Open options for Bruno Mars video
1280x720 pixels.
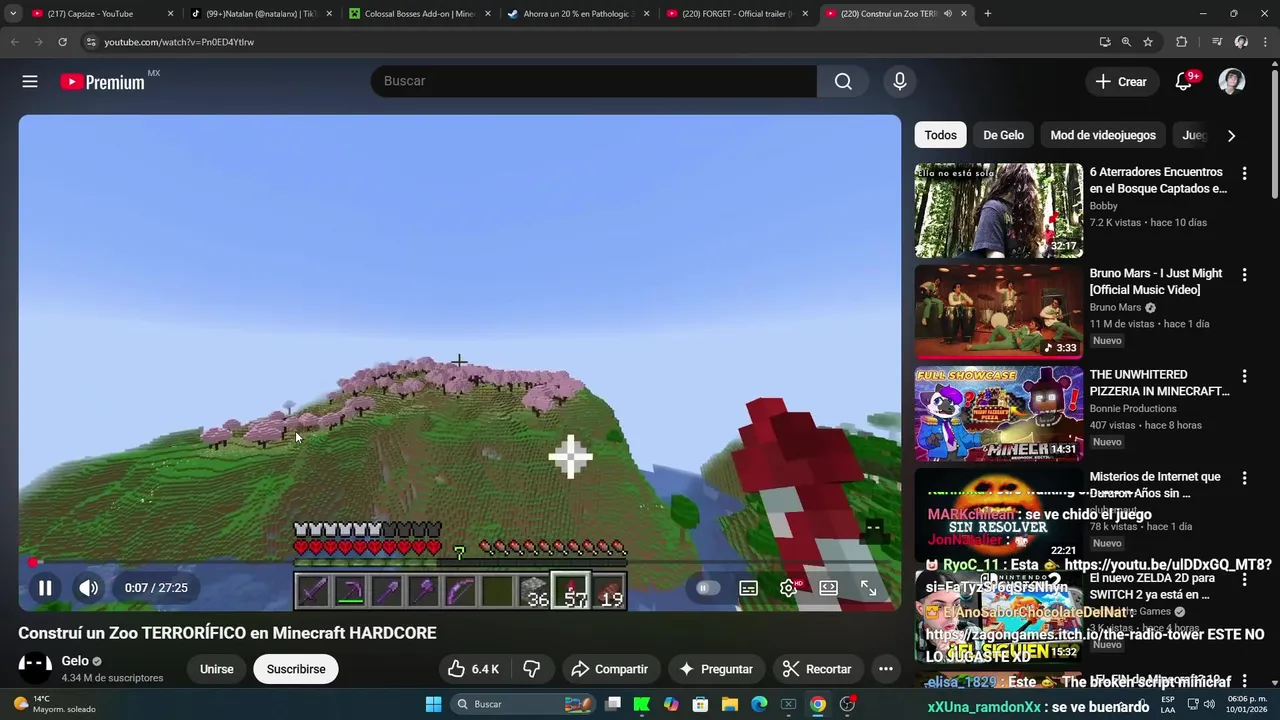click(1244, 274)
